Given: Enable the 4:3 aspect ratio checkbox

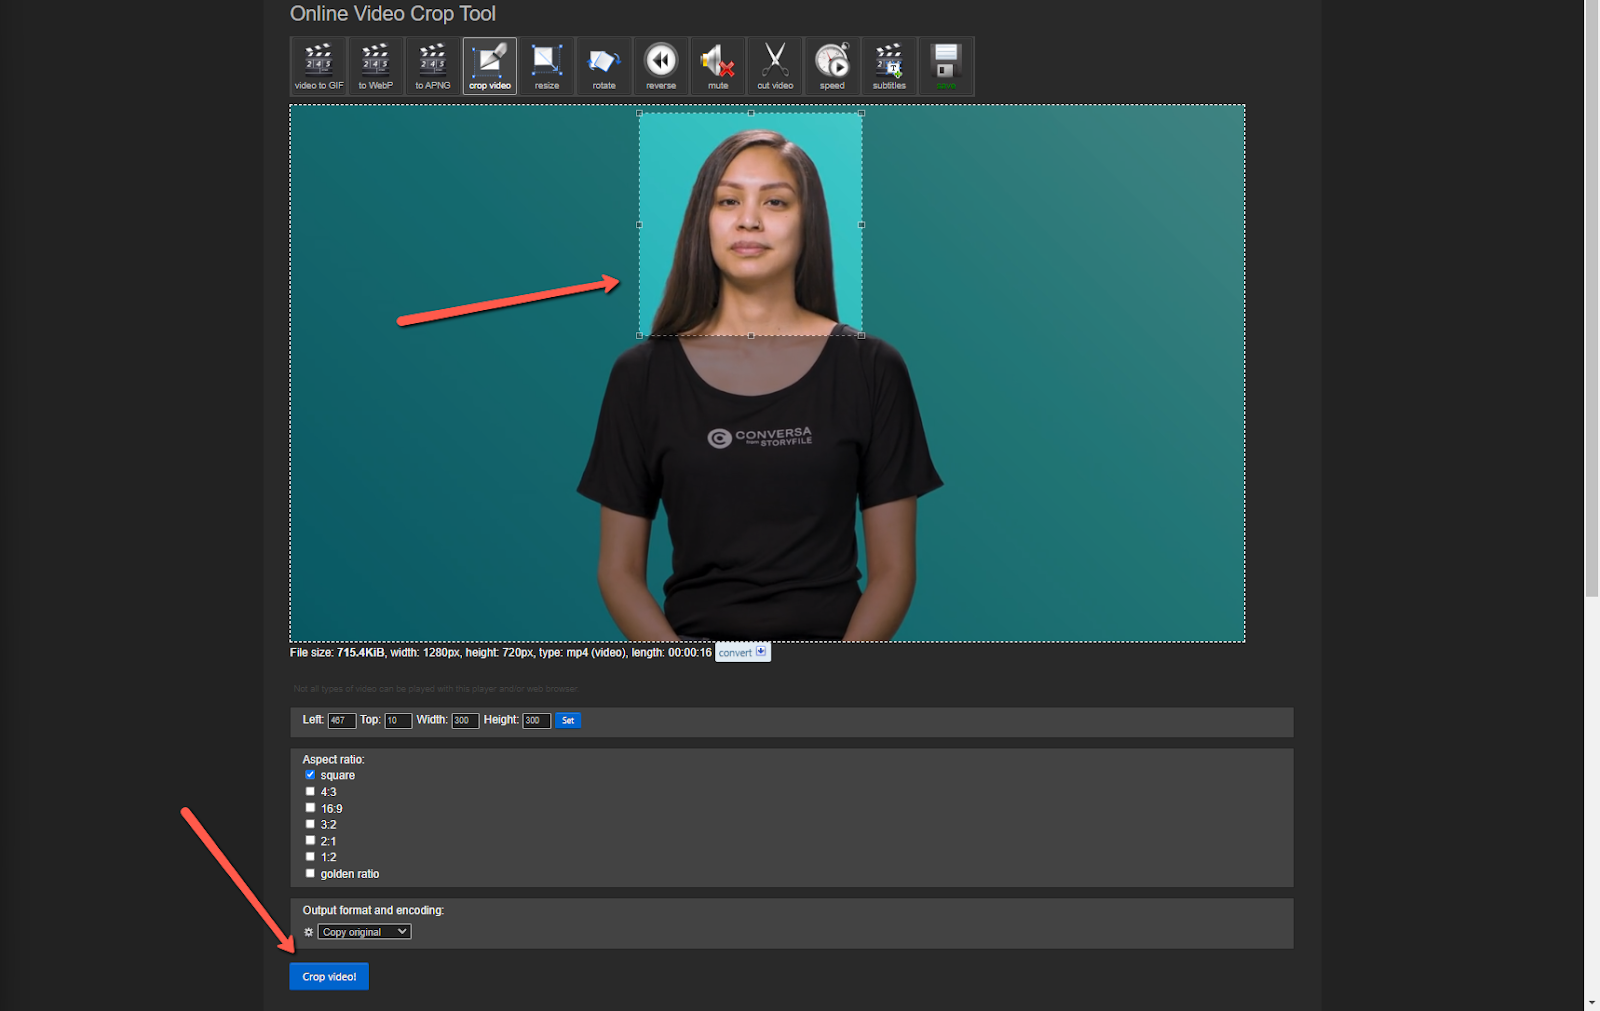Looking at the screenshot, I should [x=310, y=791].
